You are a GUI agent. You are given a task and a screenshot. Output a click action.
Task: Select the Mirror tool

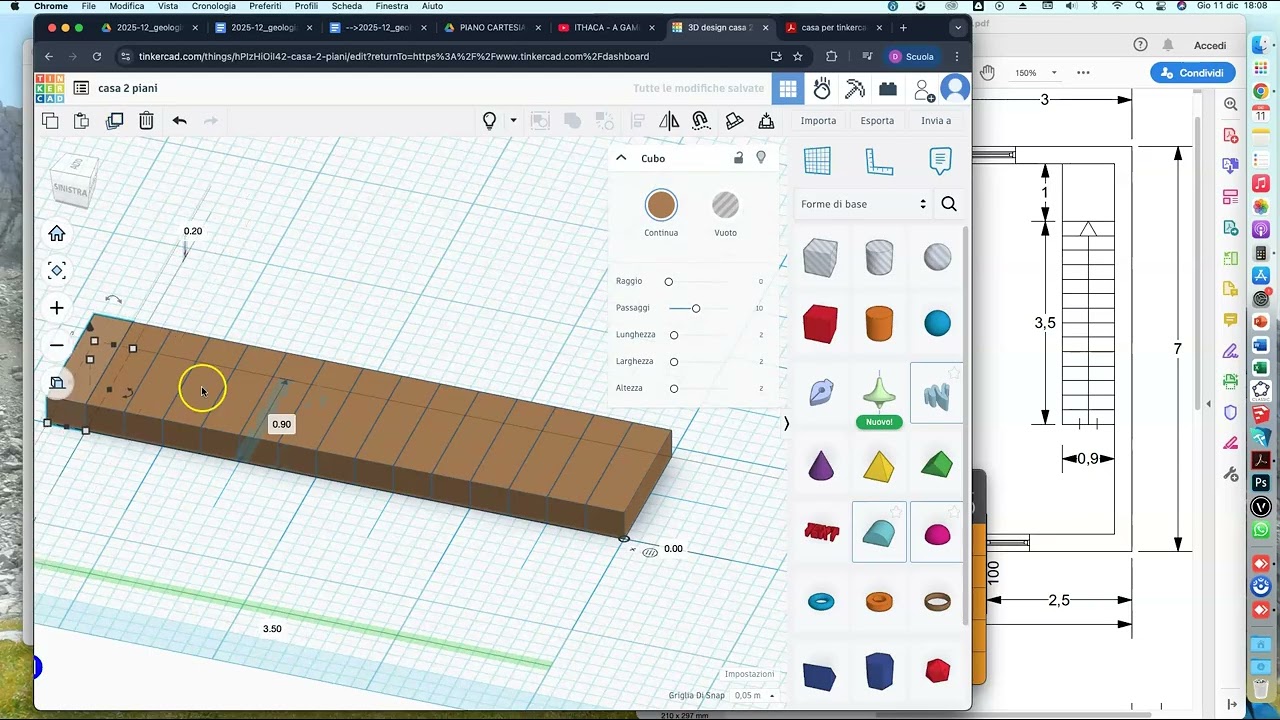click(x=669, y=121)
